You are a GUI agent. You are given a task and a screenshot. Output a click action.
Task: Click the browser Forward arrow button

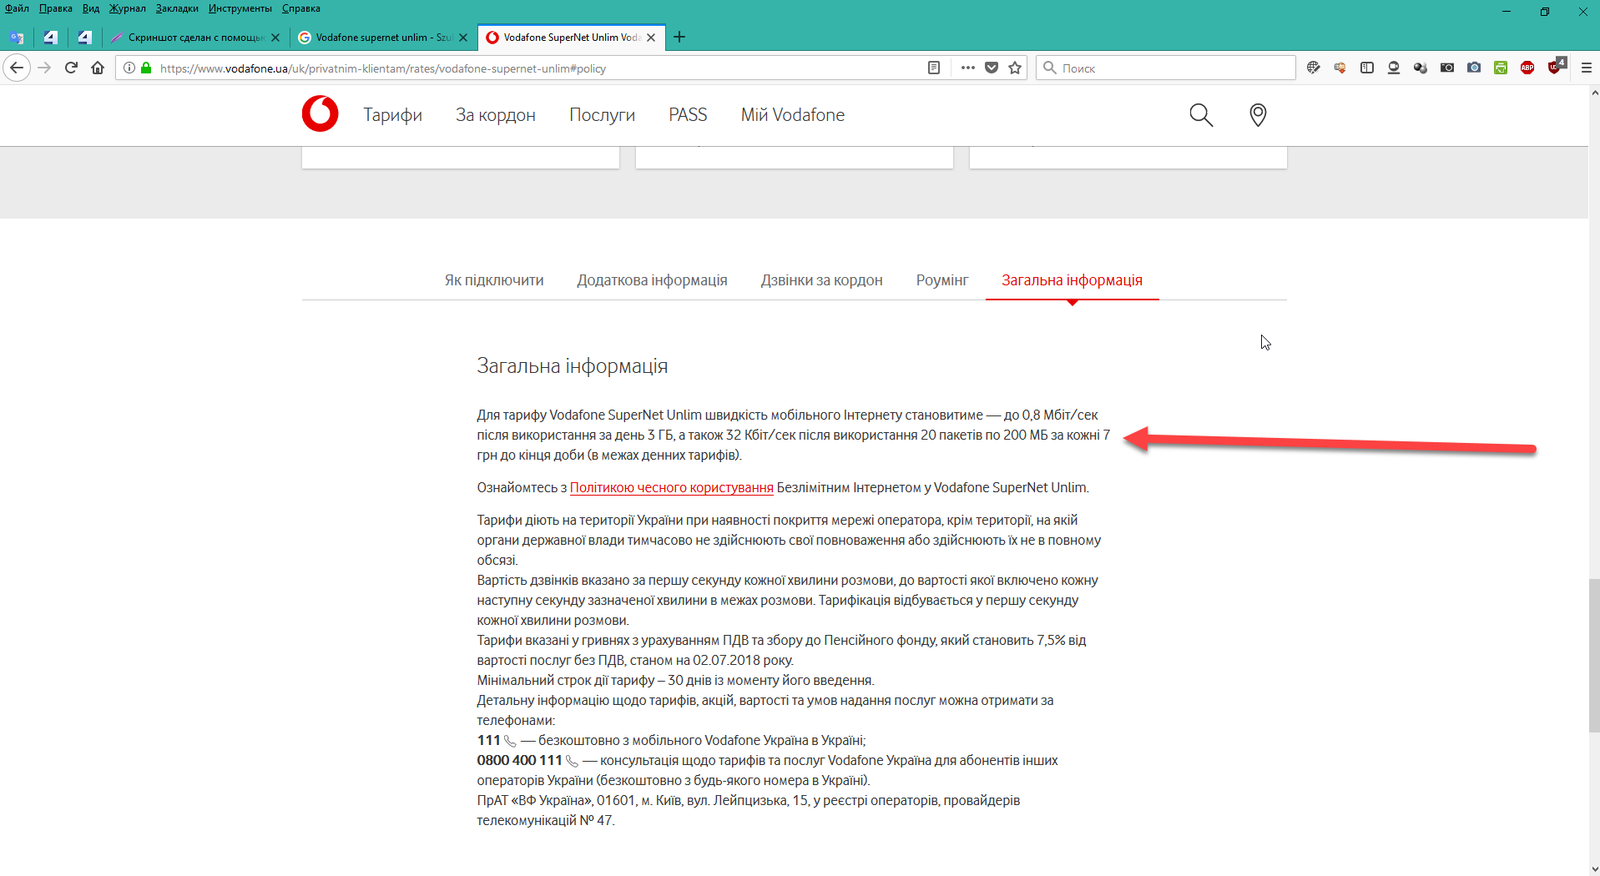click(x=44, y=68)
